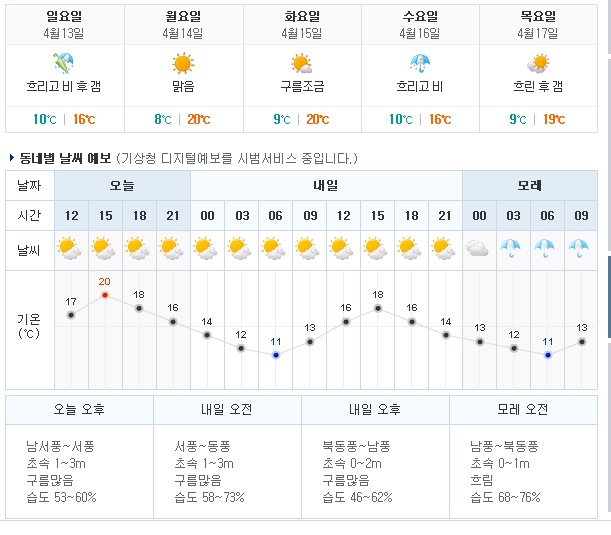Click the umbrella icon at 모레 03 hour
Image resolution: width=611 pixels, height=535 pixels.
tap(510, 248)
